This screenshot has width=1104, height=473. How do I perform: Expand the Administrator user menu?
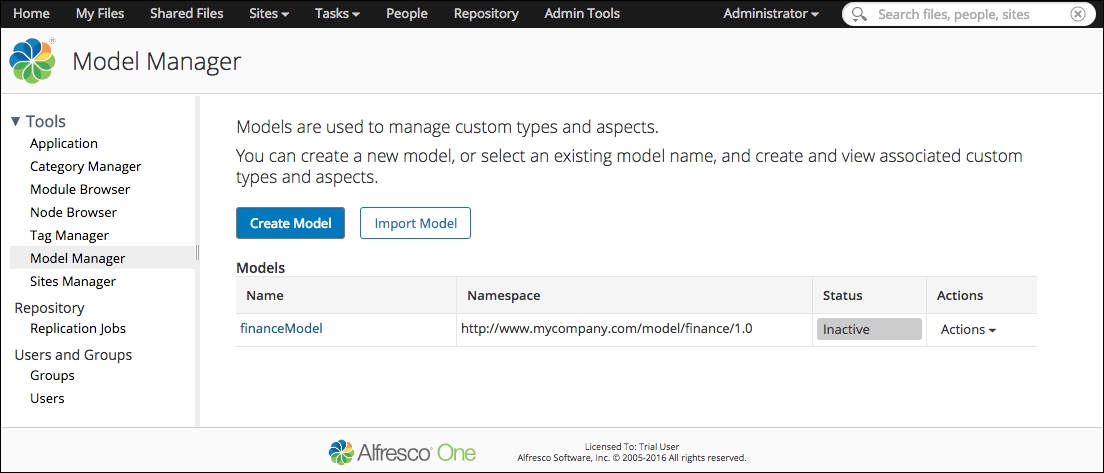(x=771, y=13)
